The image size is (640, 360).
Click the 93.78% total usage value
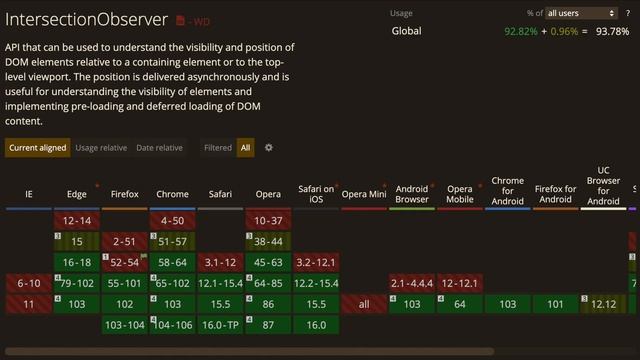612,31
